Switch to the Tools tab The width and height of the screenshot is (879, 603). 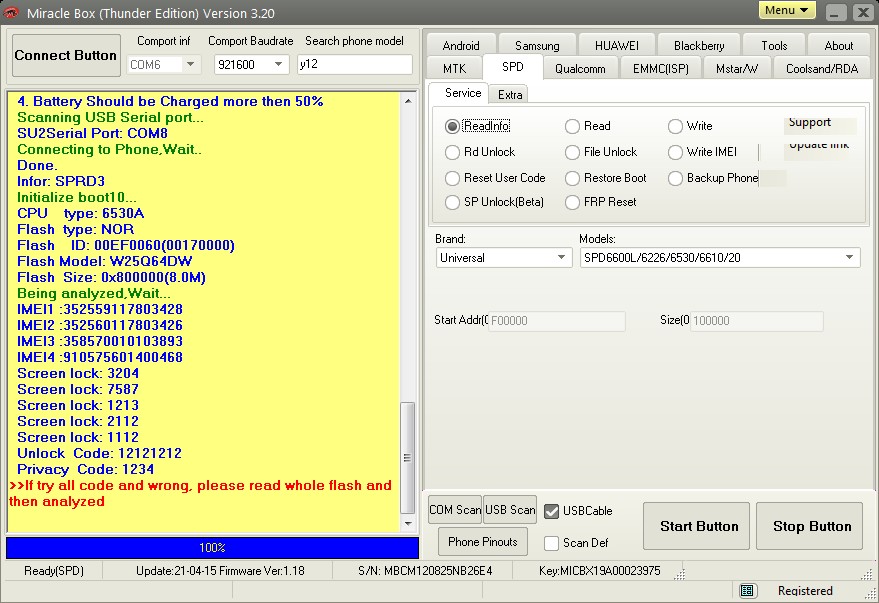774,45
